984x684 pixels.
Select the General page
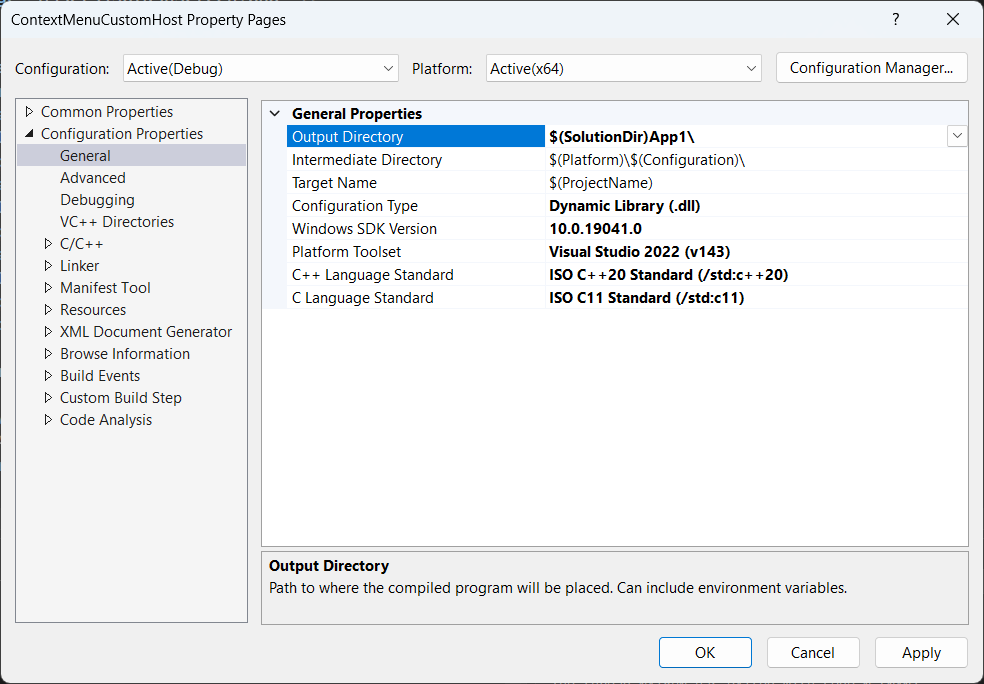point(85,156)
